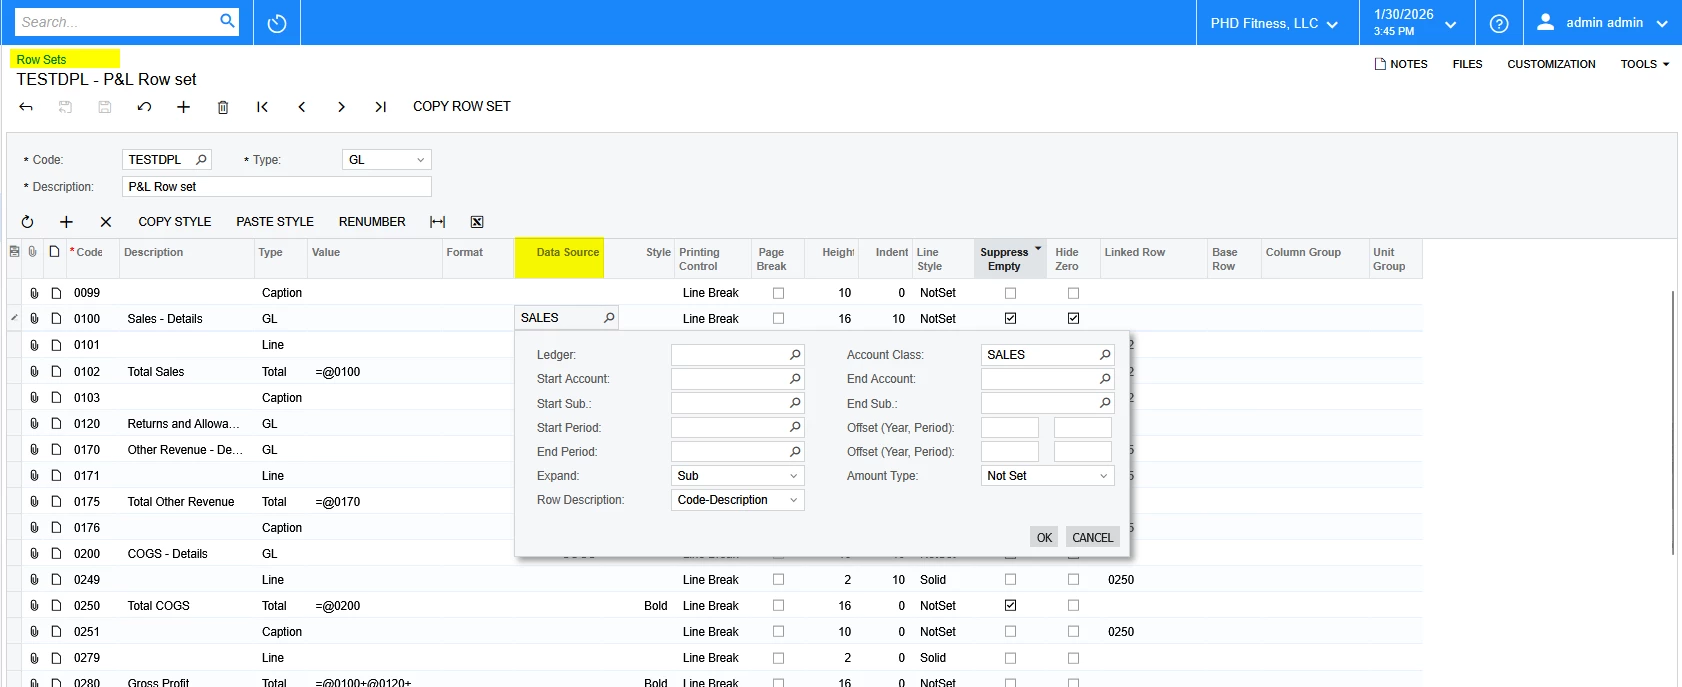Image resolution: width=1682 pixels, height=687 pixels.
Task: Undo changes with the cancel icon
Action: point(144,107)
